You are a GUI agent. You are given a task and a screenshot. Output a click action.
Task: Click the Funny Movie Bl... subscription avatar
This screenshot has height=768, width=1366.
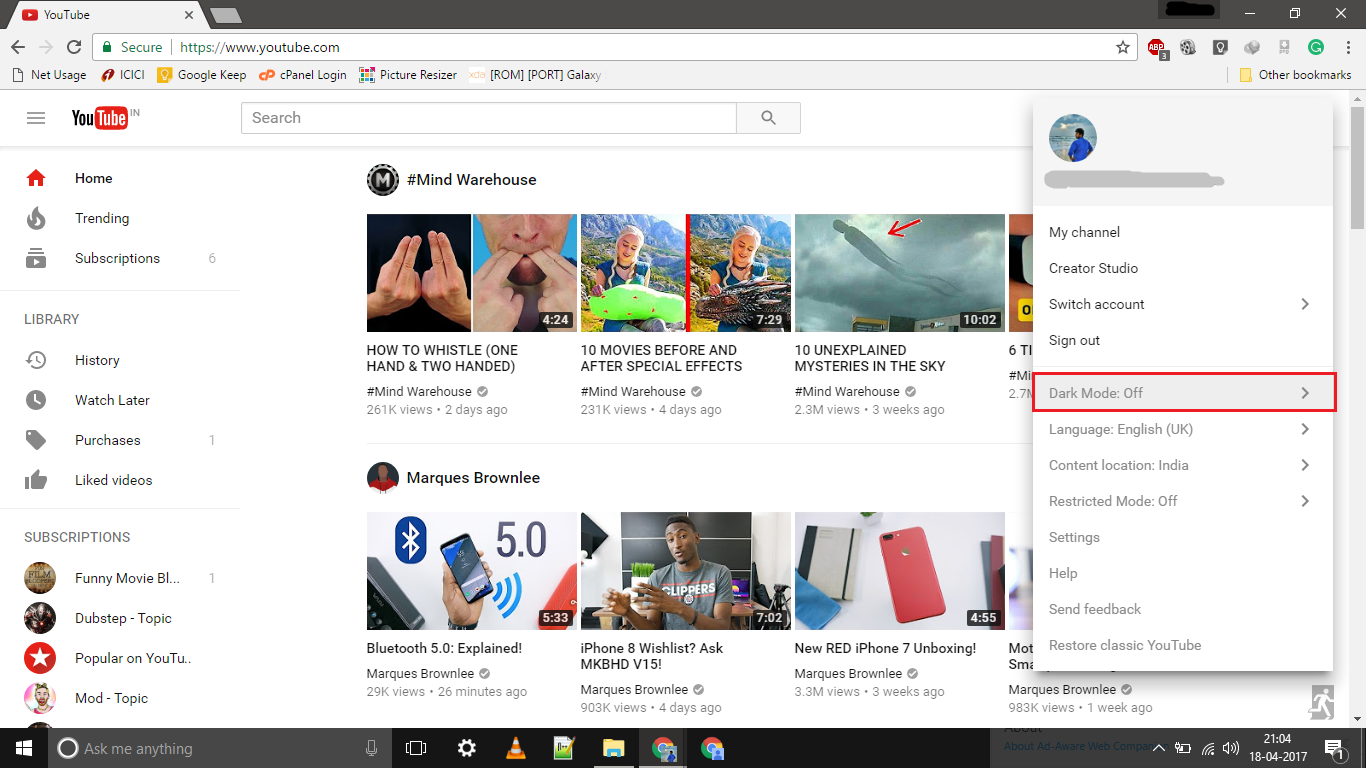(x=40, y=578)
